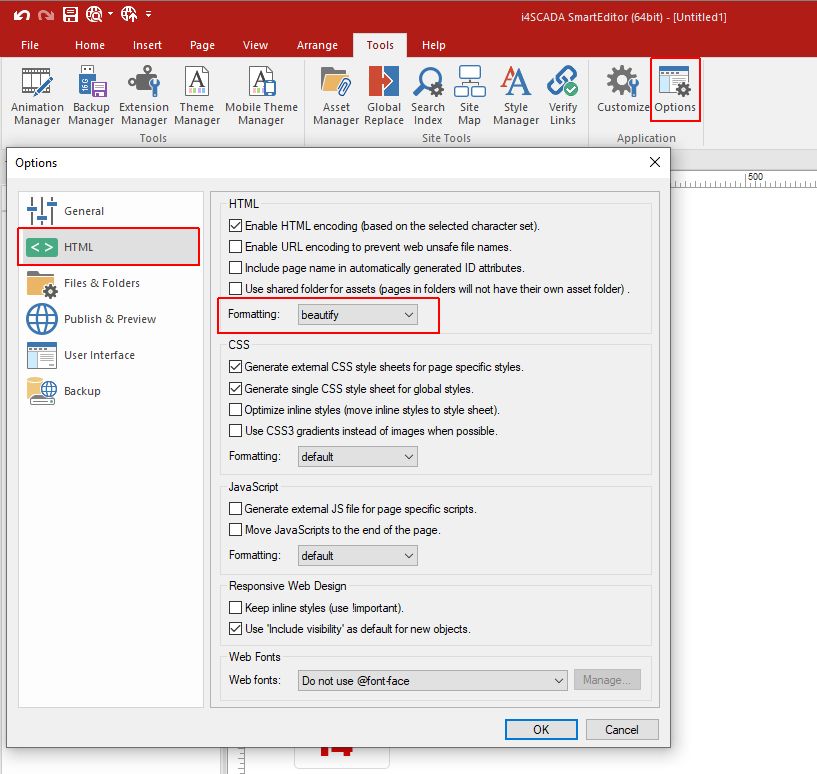Switch to the Arrange ribbon tab

(x=317, y=45)
